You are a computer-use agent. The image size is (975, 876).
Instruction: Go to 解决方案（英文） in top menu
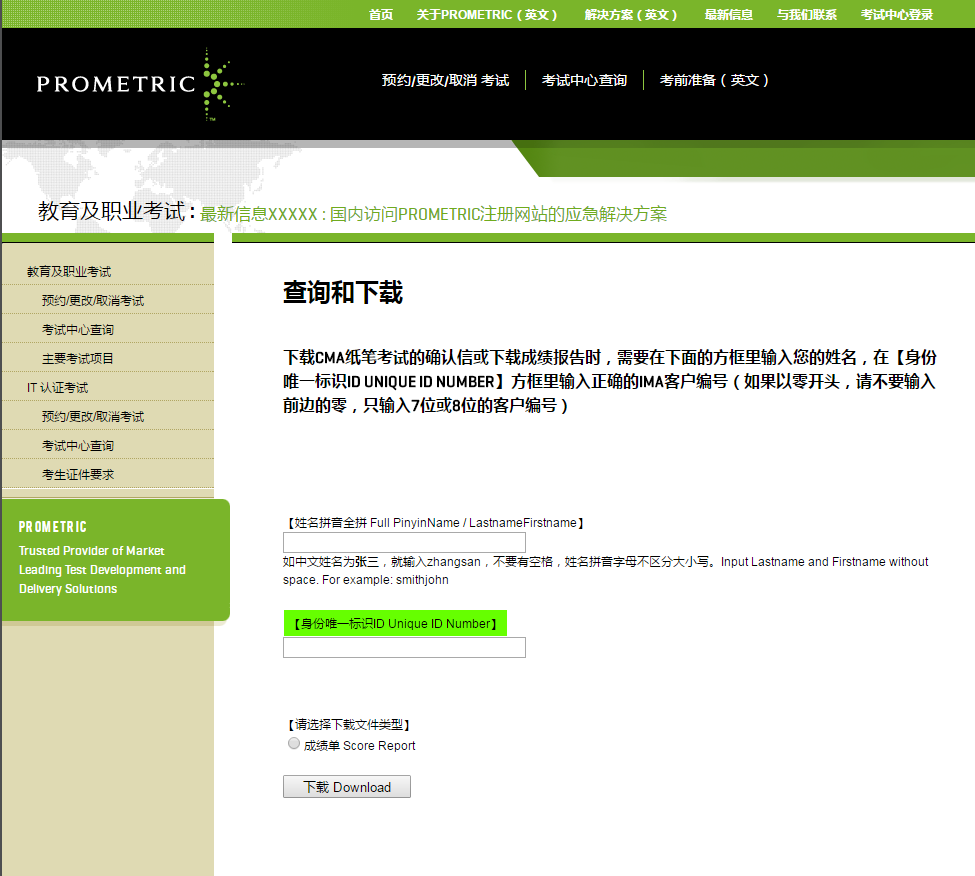point(632,14)
